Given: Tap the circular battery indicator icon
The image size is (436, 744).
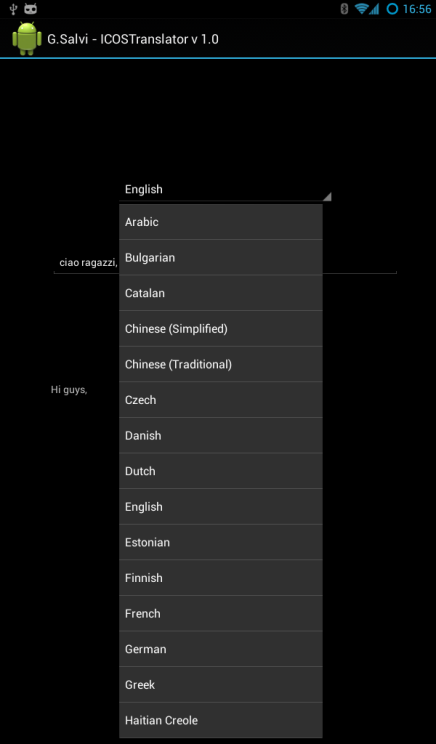Looking at the screenshot, I should pyautogui.click(x=392, y=9).
